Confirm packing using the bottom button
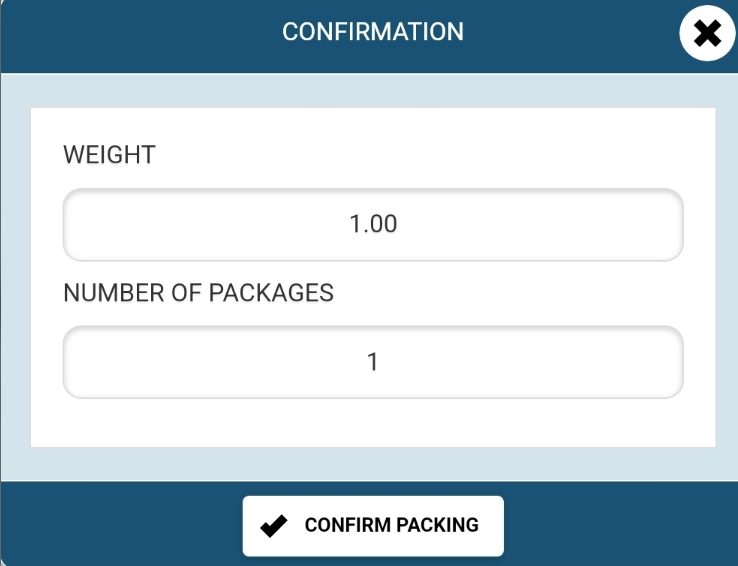This screenshot has width=738, height=566. click(x=373, y=526)
